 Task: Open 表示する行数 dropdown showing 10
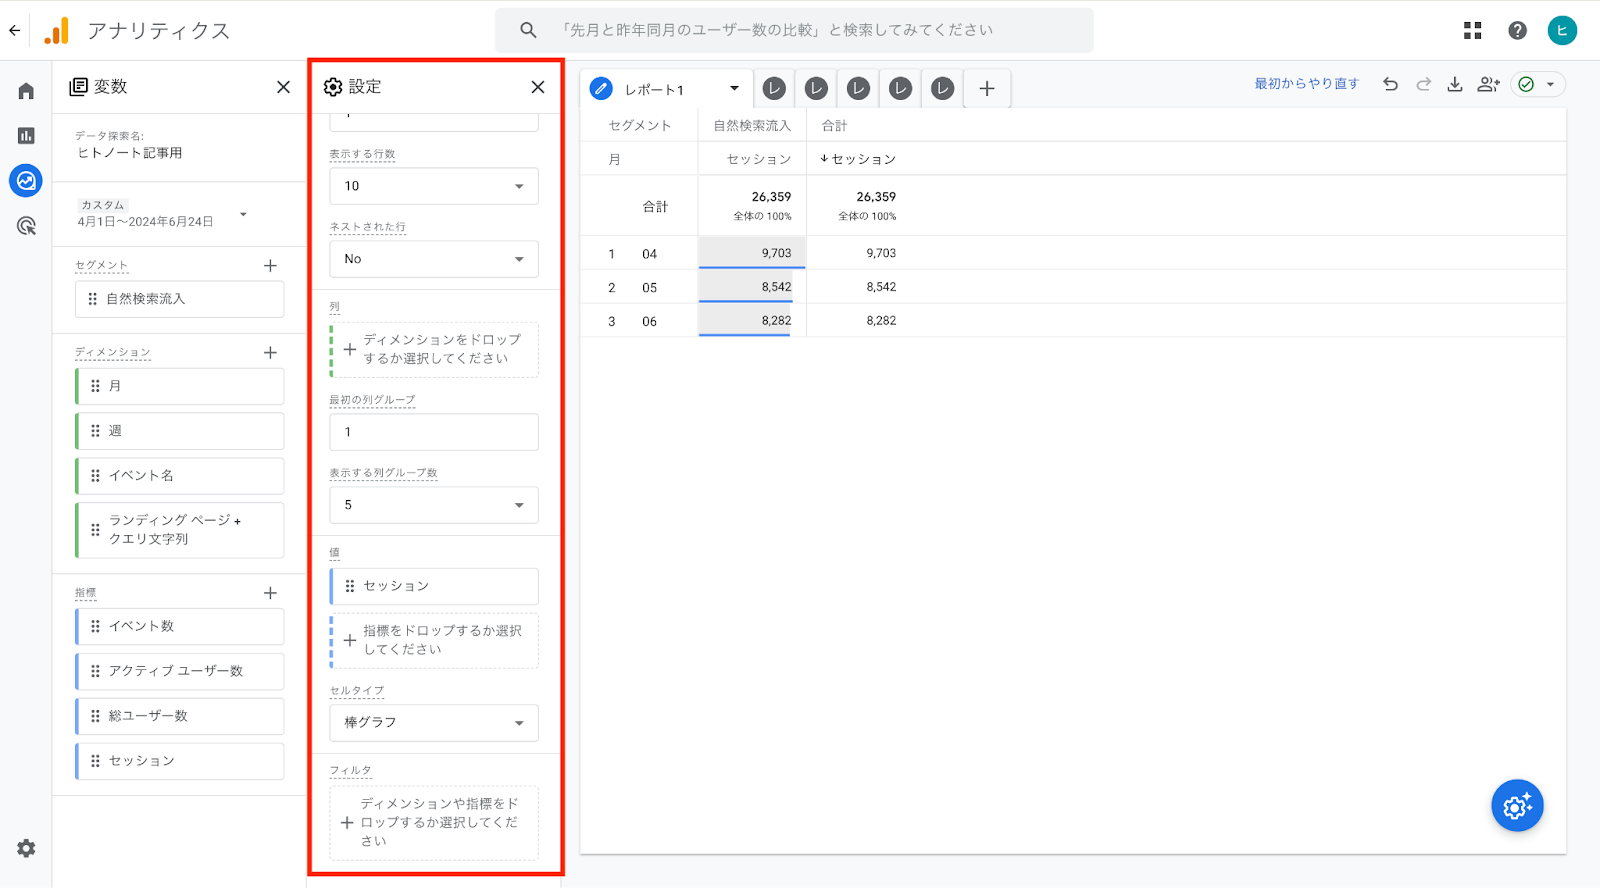tap(434, 186)
